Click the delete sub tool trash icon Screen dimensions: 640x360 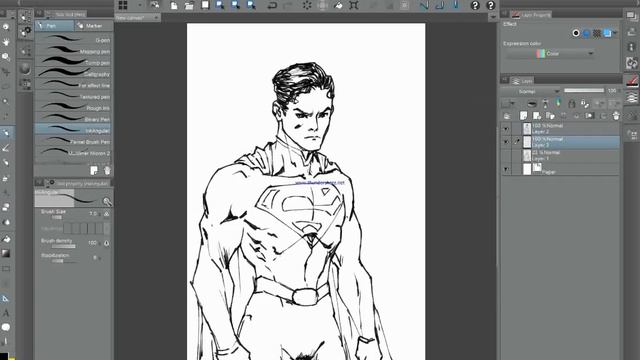(x=107, y=170)
